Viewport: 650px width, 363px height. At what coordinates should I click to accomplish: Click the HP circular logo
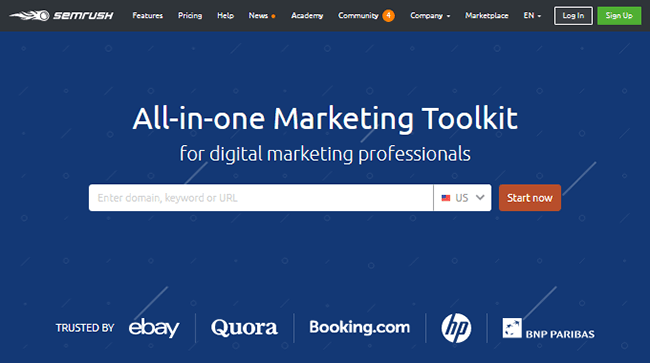point(456,328)
